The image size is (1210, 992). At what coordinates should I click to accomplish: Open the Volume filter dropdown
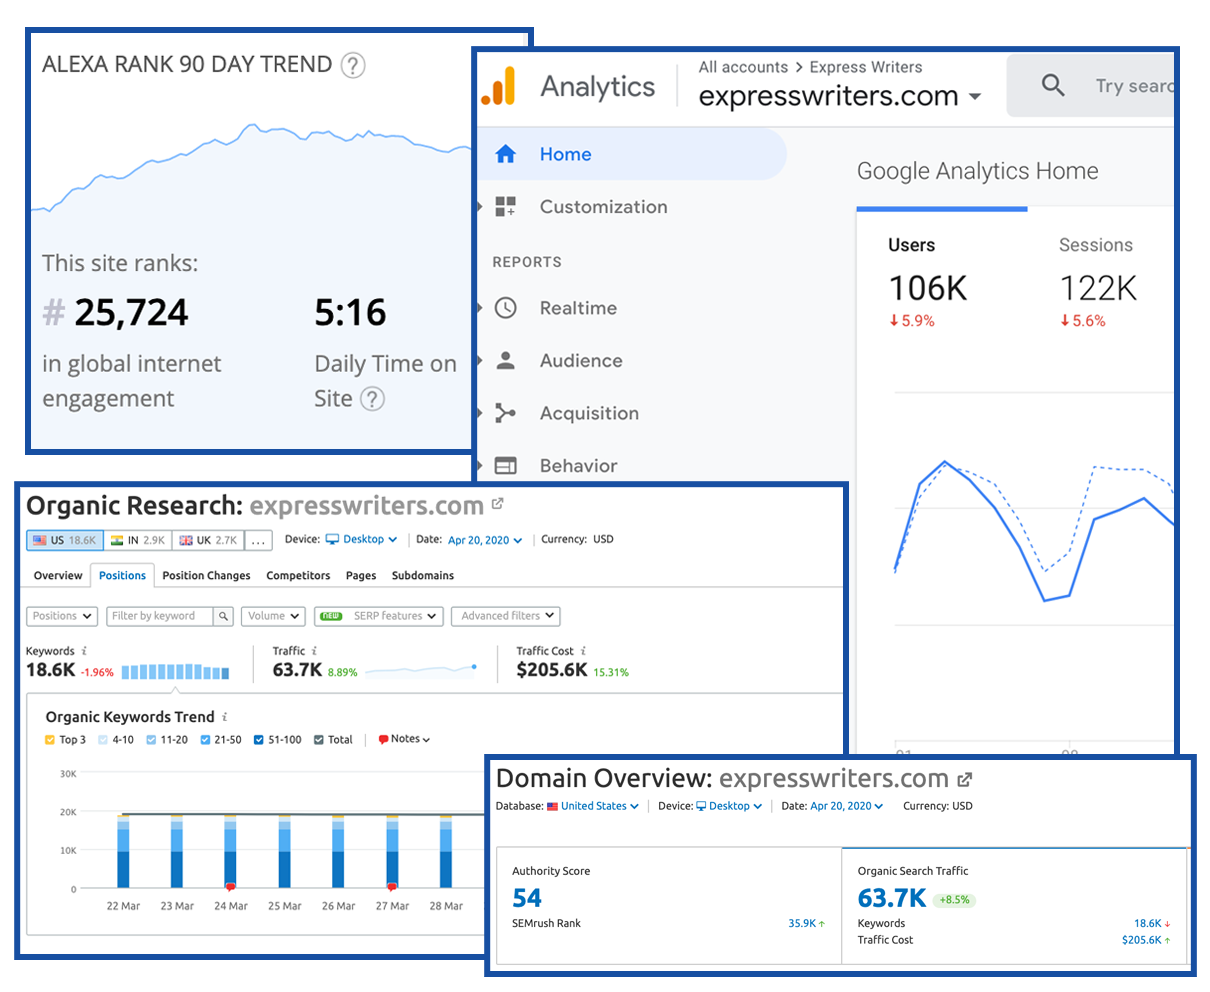pos(273,616)
